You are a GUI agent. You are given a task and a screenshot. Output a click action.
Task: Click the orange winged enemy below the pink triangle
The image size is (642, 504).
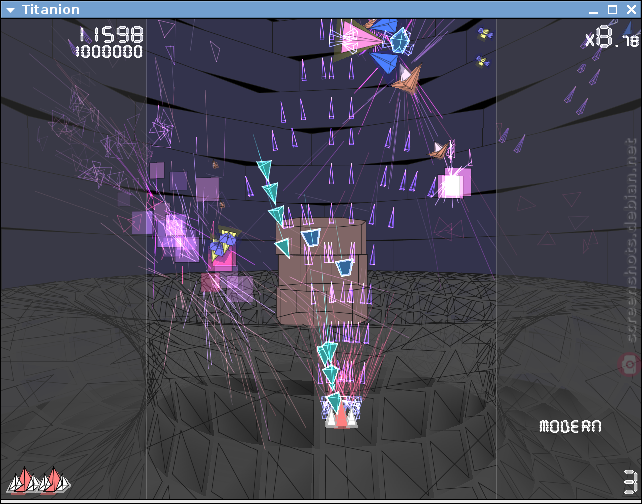408,79
